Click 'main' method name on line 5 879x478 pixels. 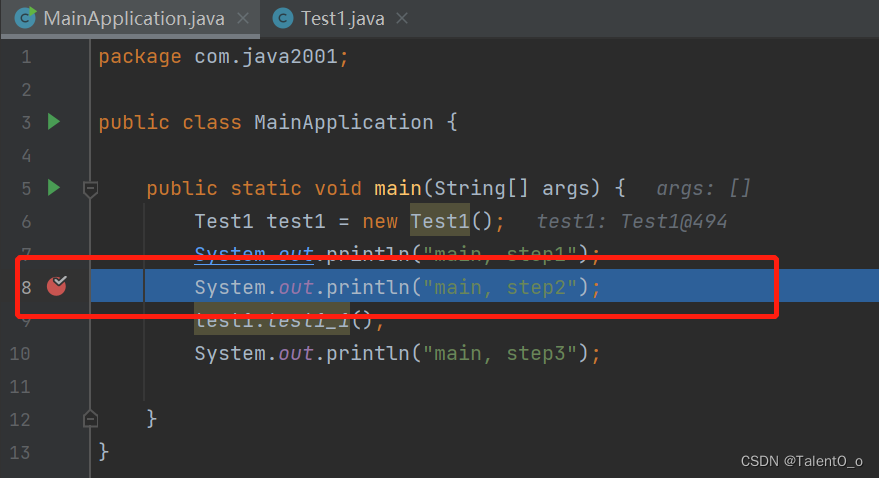[397, 188]
